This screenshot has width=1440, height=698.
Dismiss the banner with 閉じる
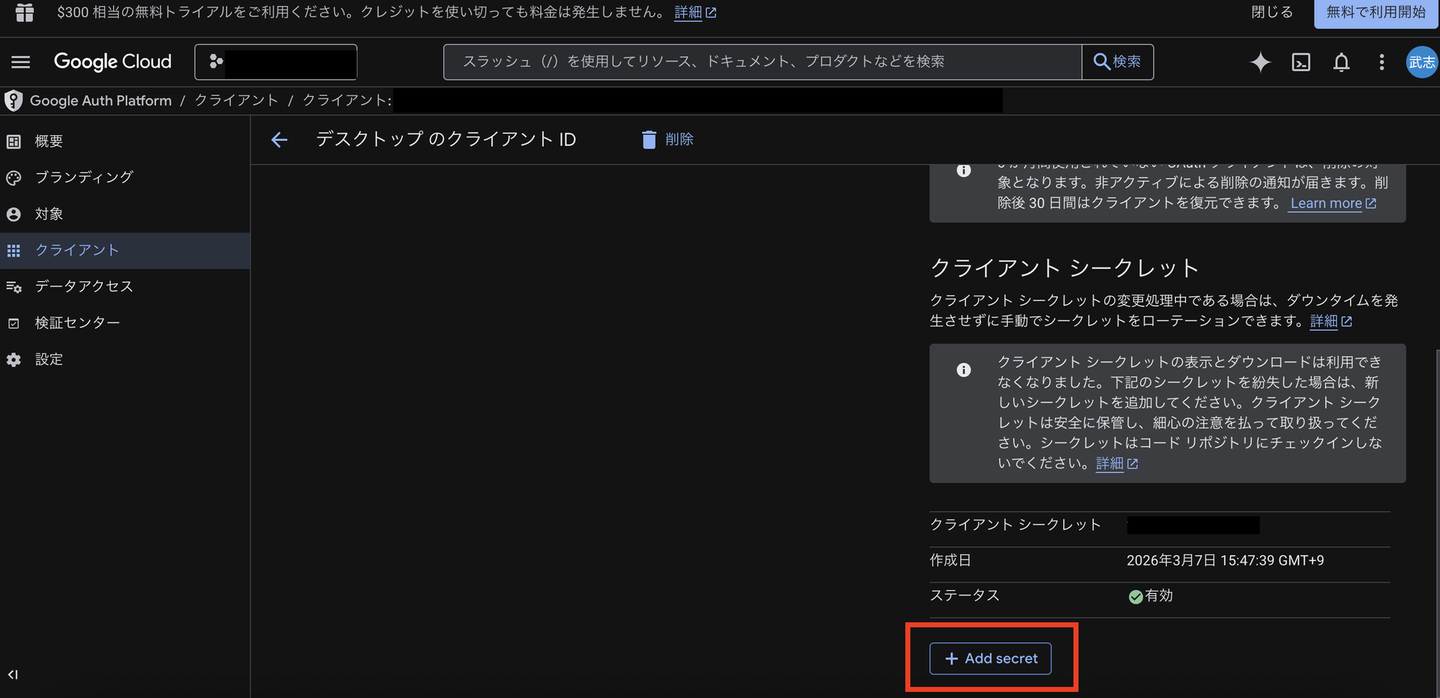1272,13
